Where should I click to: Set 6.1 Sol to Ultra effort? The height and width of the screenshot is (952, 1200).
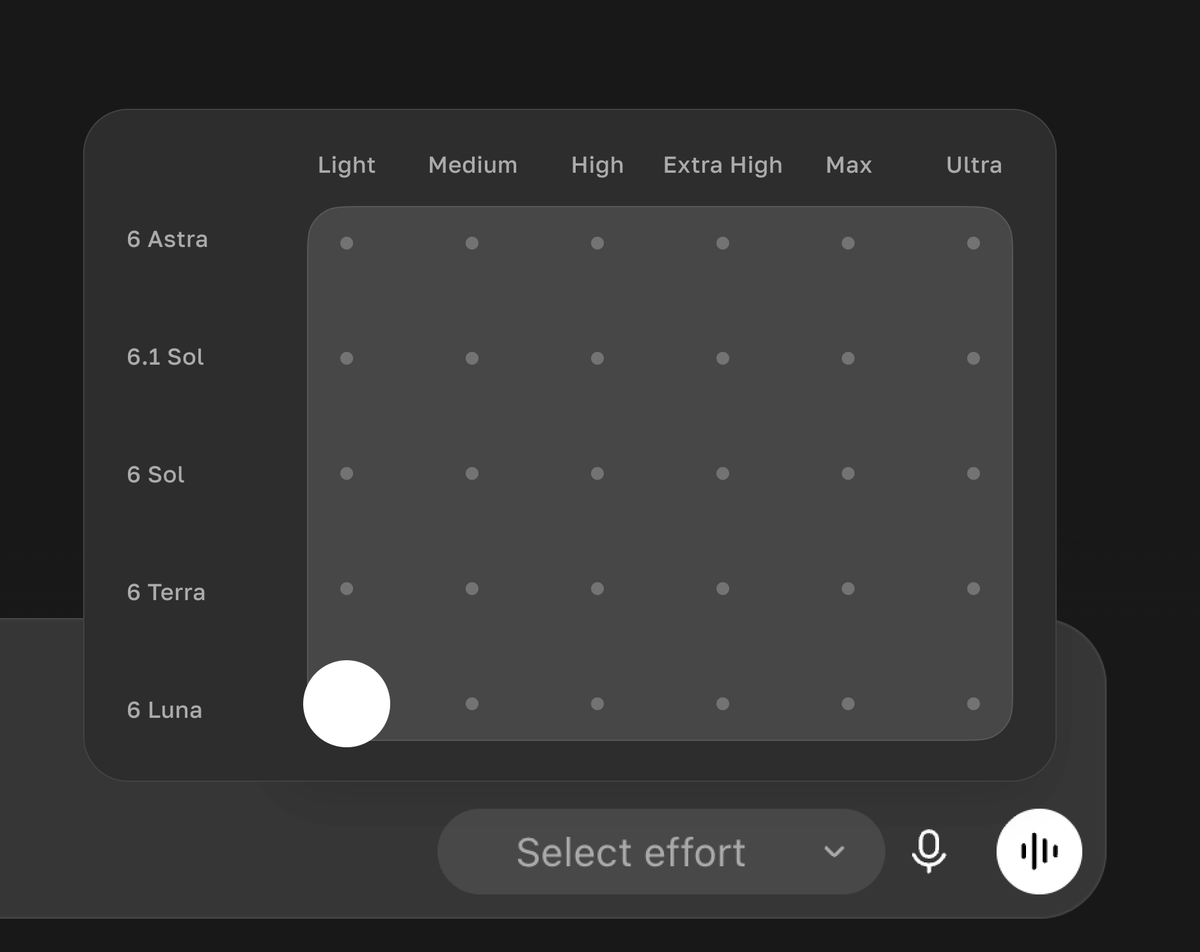(974, 358)
